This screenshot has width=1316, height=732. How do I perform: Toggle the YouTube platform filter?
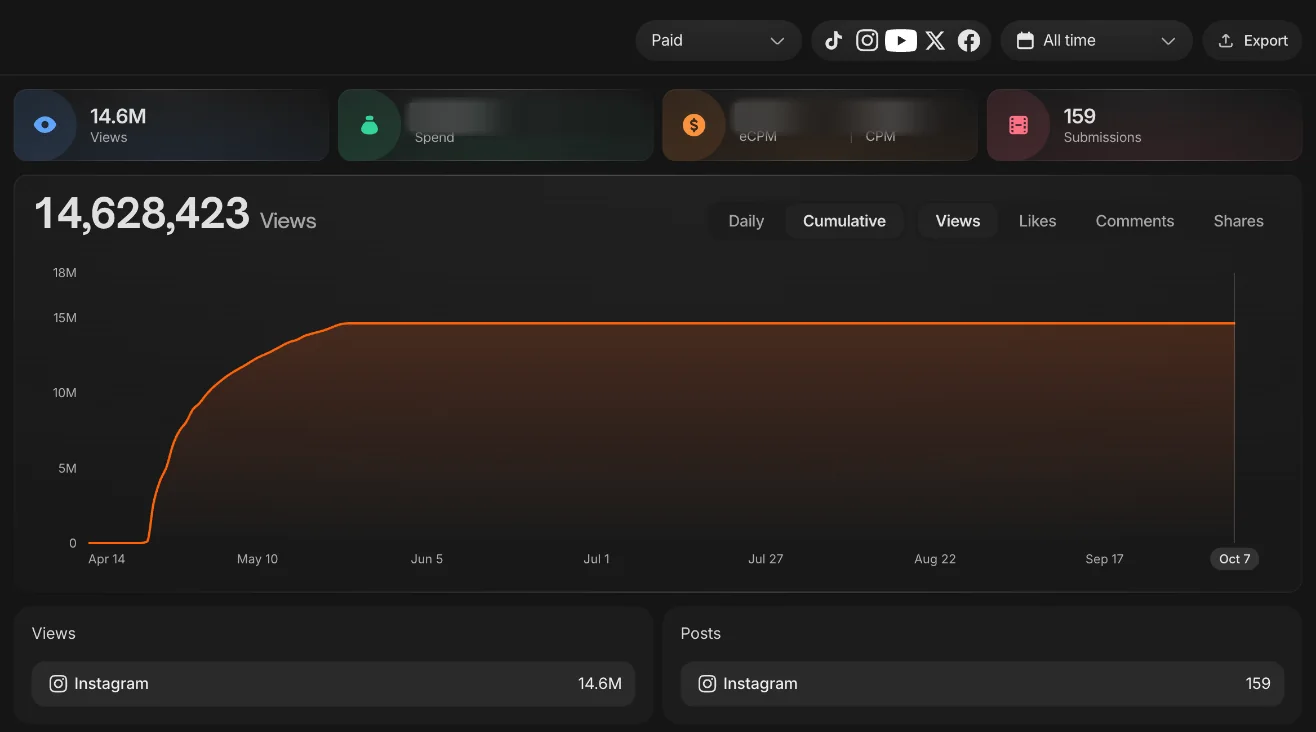point(901,41)
